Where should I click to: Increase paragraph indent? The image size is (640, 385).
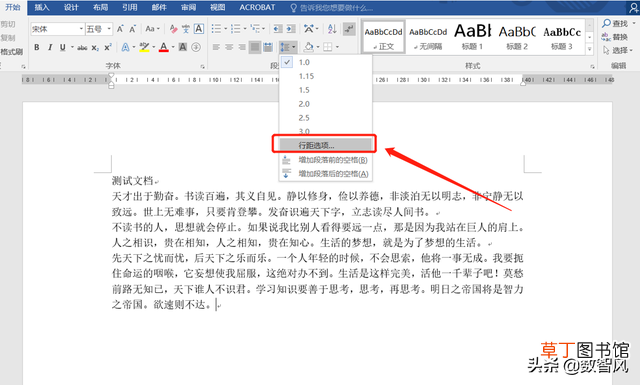click(x=291, y=29)
